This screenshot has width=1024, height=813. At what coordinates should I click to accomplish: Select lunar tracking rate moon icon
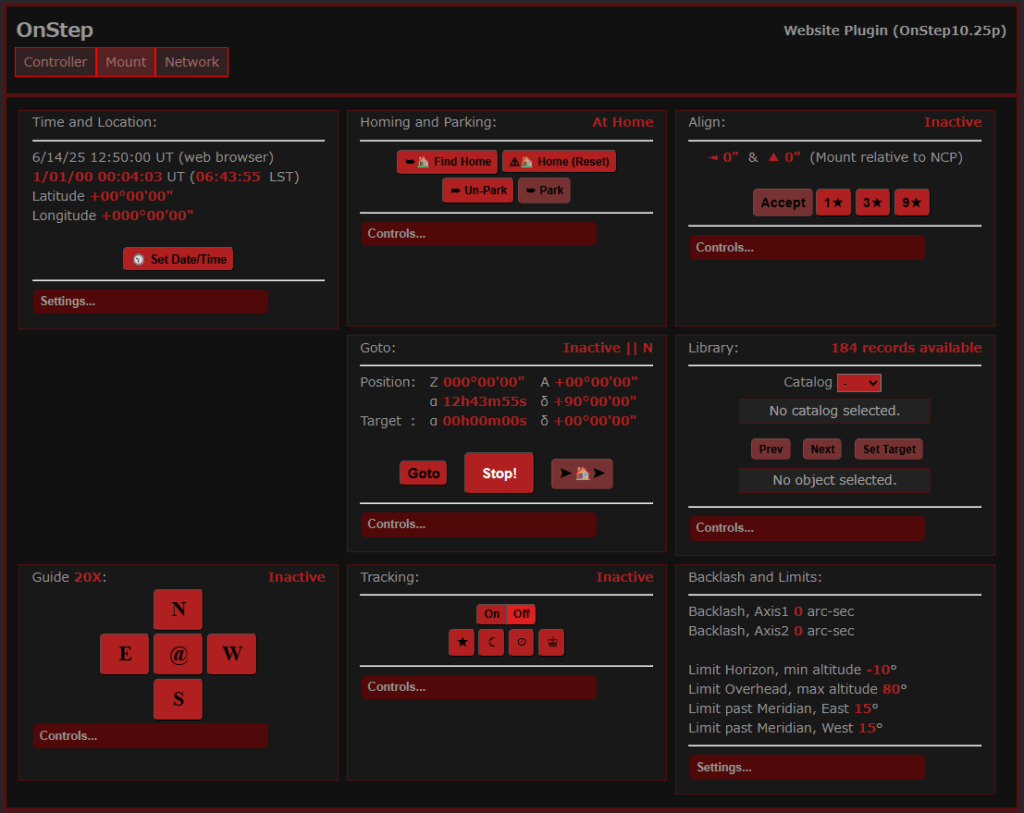[x=491, y=643]
